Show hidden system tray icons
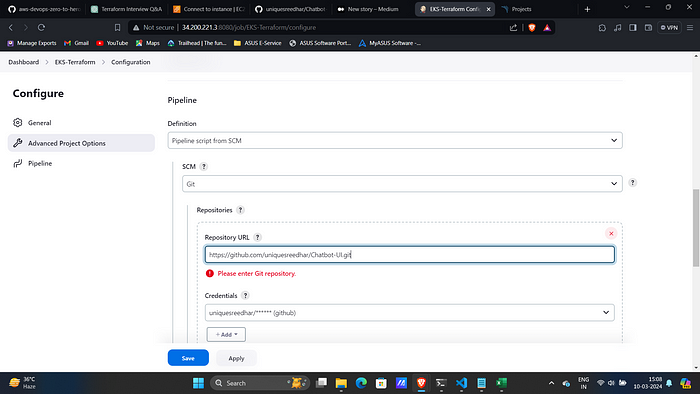The image size is (700, 394). [551, 383]
